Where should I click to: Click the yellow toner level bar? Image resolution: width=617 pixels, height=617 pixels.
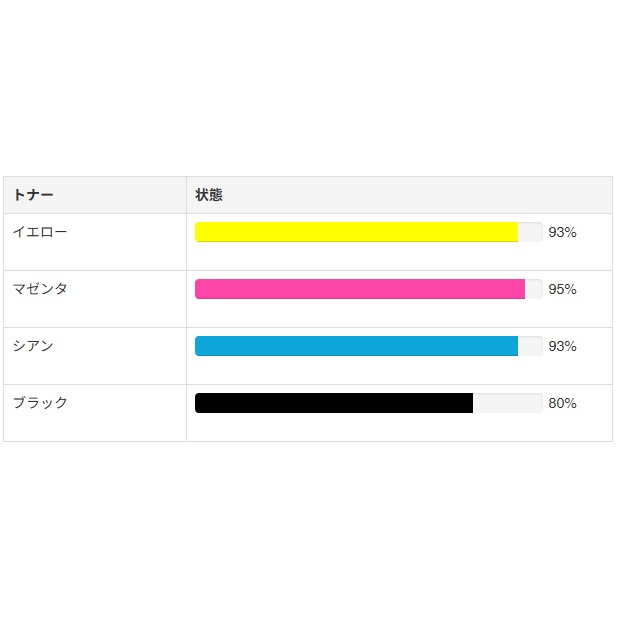356,232
